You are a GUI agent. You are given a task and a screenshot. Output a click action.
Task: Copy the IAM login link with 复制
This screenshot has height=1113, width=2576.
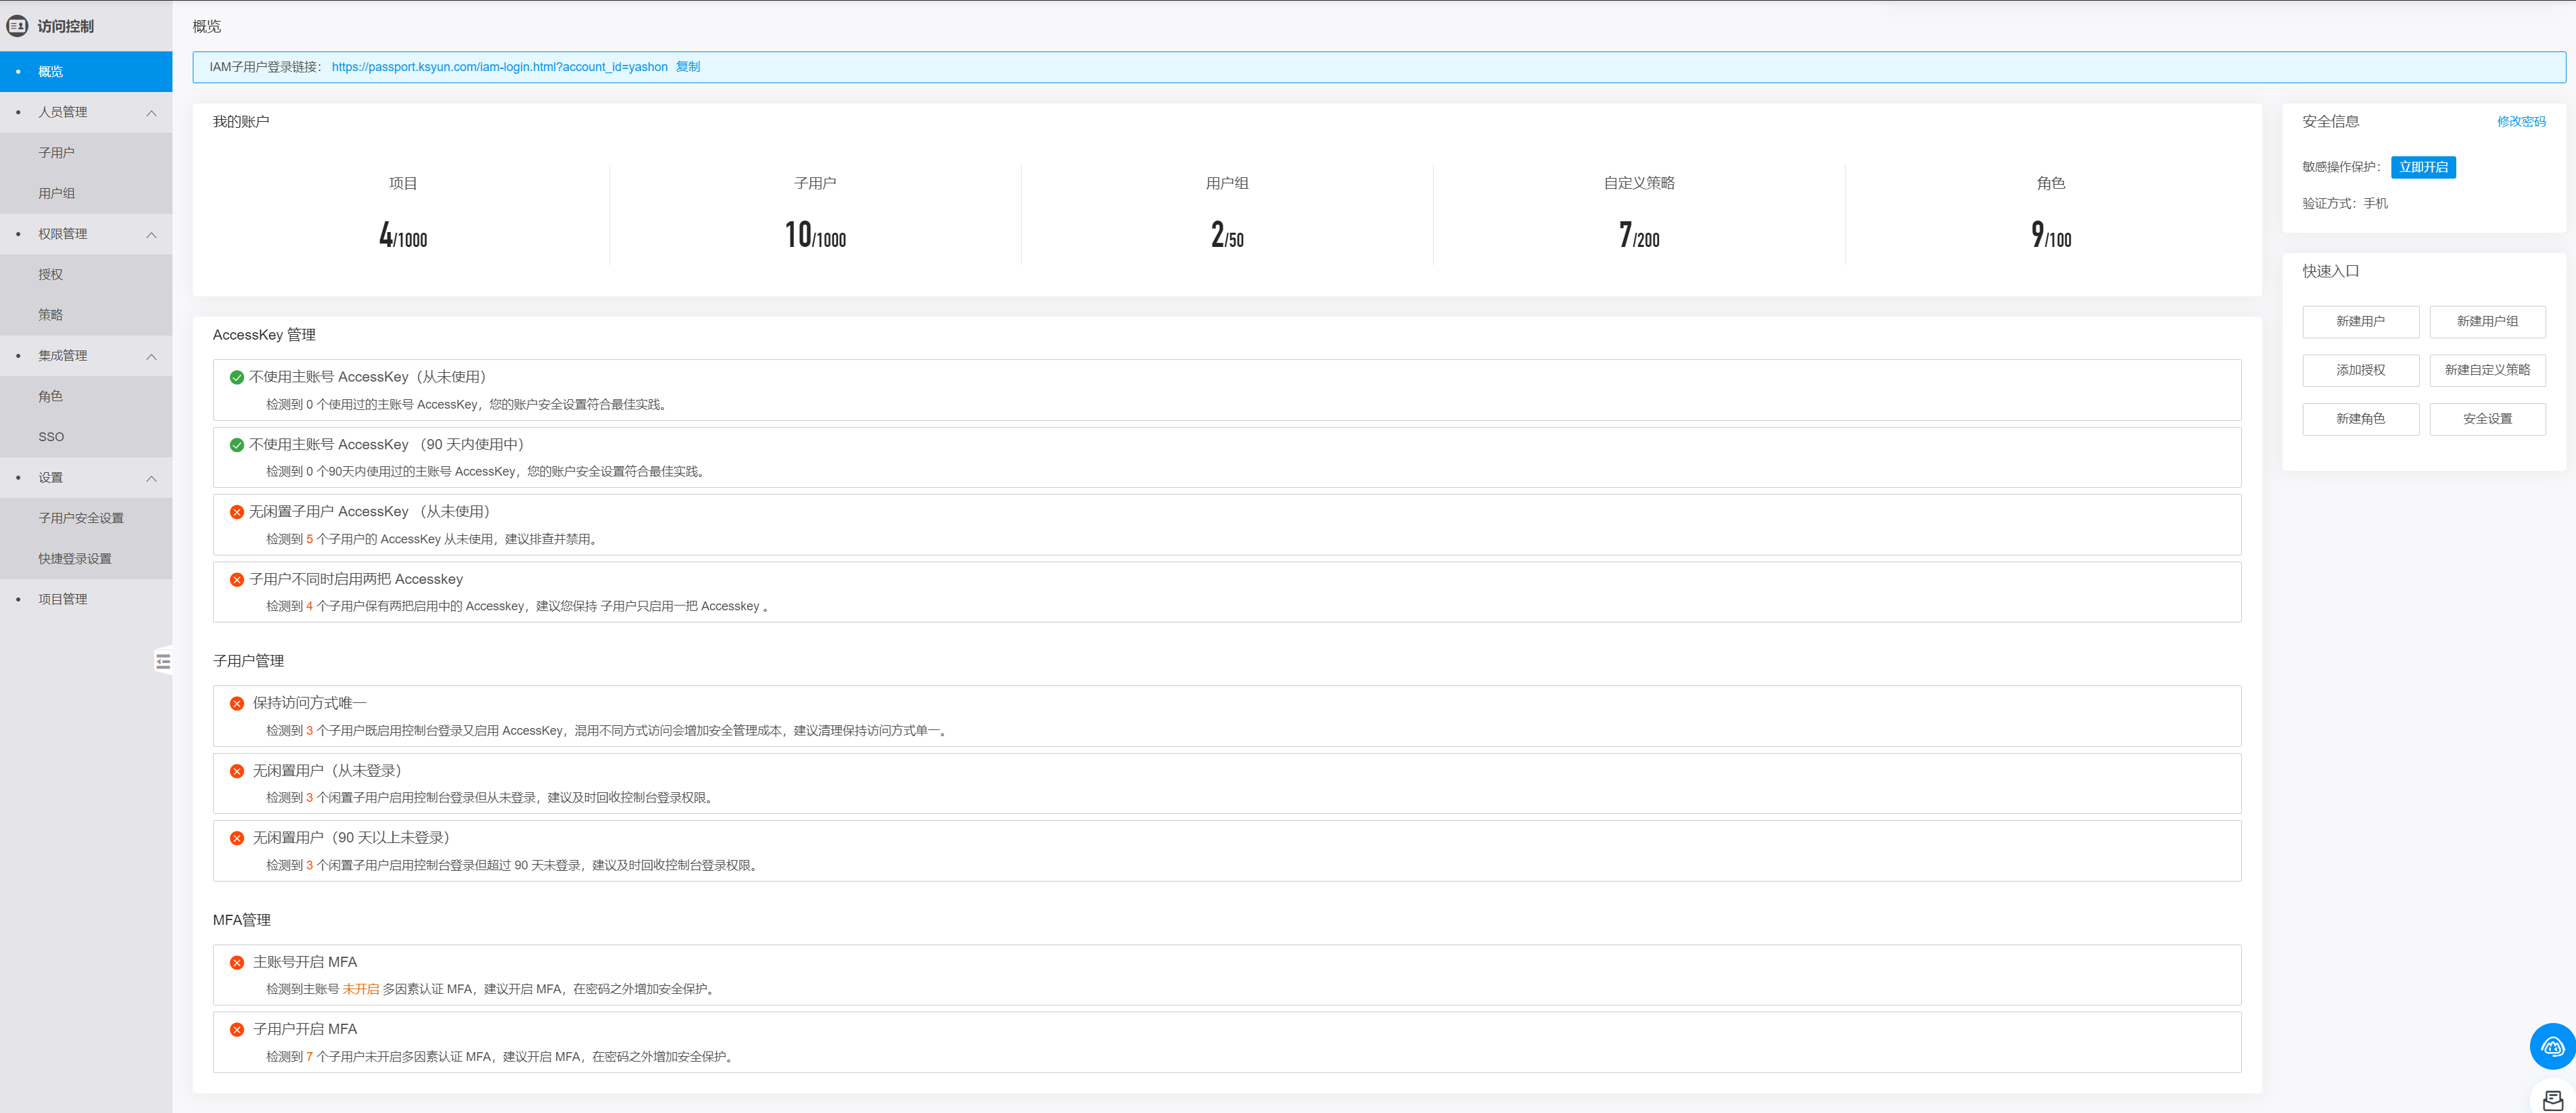pyautogui.click(x=687, y=67)
